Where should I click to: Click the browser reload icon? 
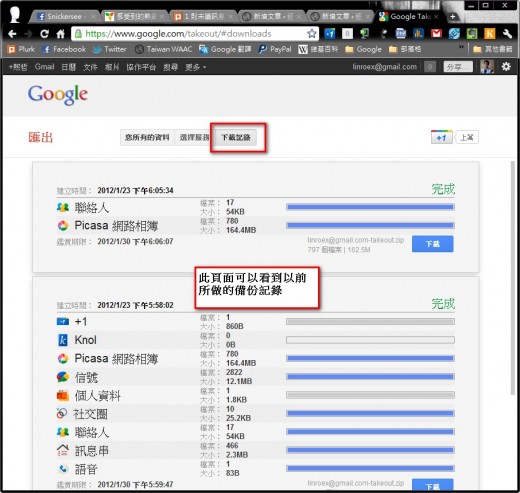point(44,34)
